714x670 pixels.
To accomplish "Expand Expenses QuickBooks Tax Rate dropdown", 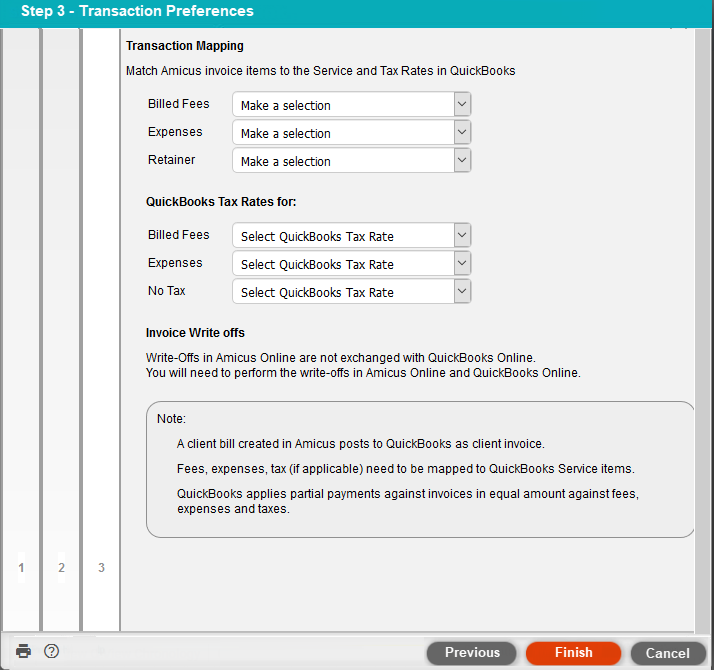I will [350, 264].
